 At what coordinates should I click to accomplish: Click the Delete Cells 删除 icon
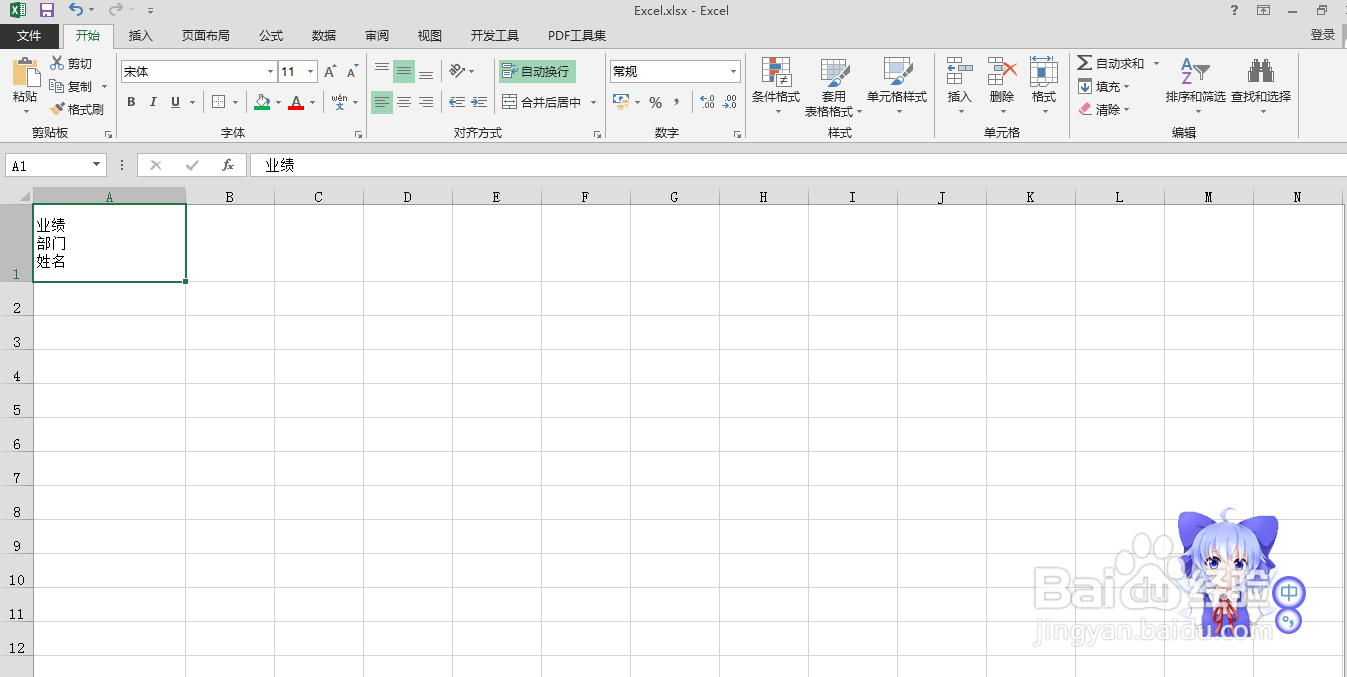pyautogui.click(x=1001, y=80)
